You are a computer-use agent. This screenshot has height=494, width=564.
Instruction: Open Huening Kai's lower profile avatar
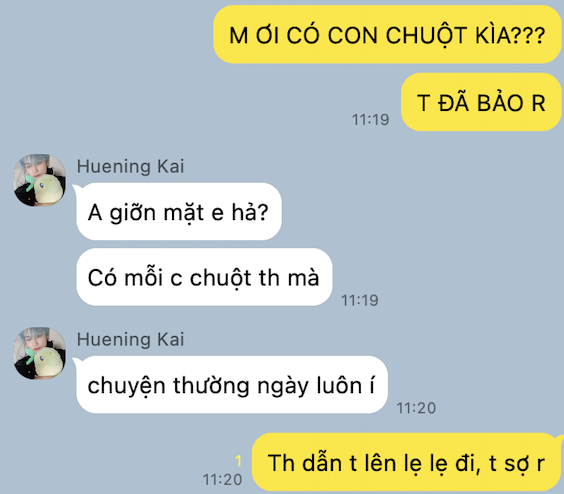40,353
